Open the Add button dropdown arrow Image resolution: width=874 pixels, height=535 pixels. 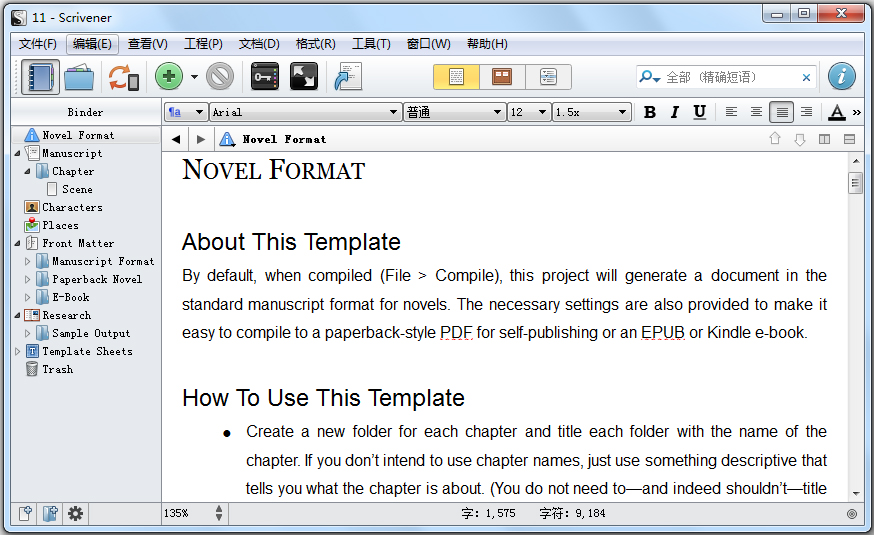[194, 77]
